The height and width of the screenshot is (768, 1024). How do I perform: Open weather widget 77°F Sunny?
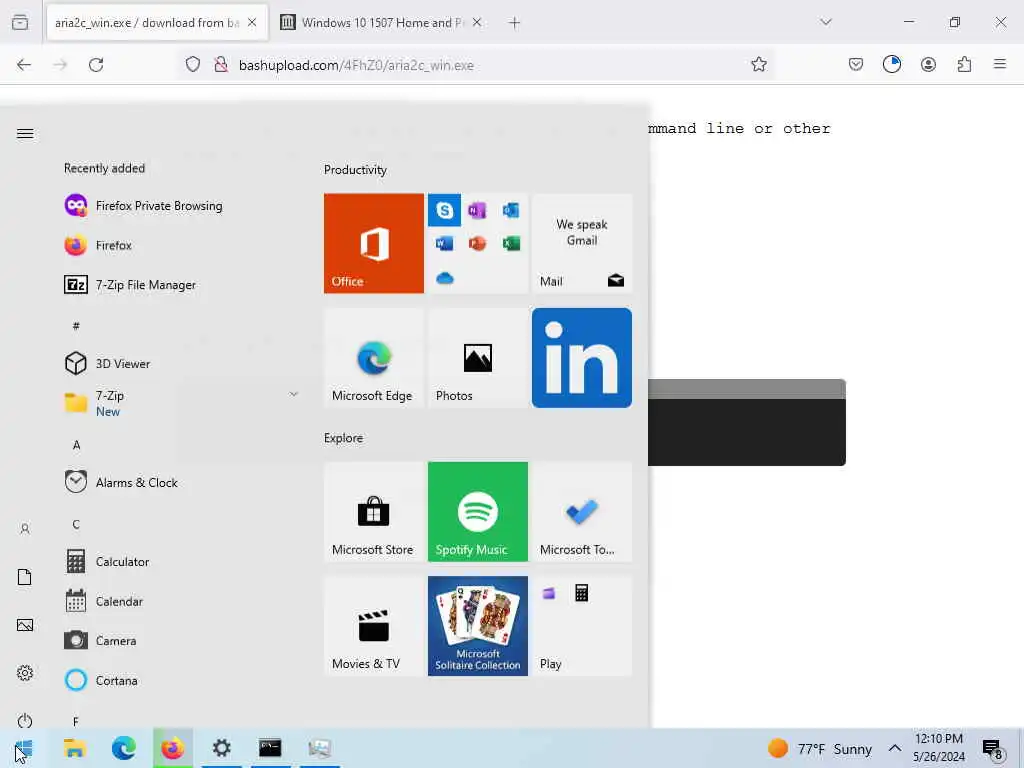(820, 748)
